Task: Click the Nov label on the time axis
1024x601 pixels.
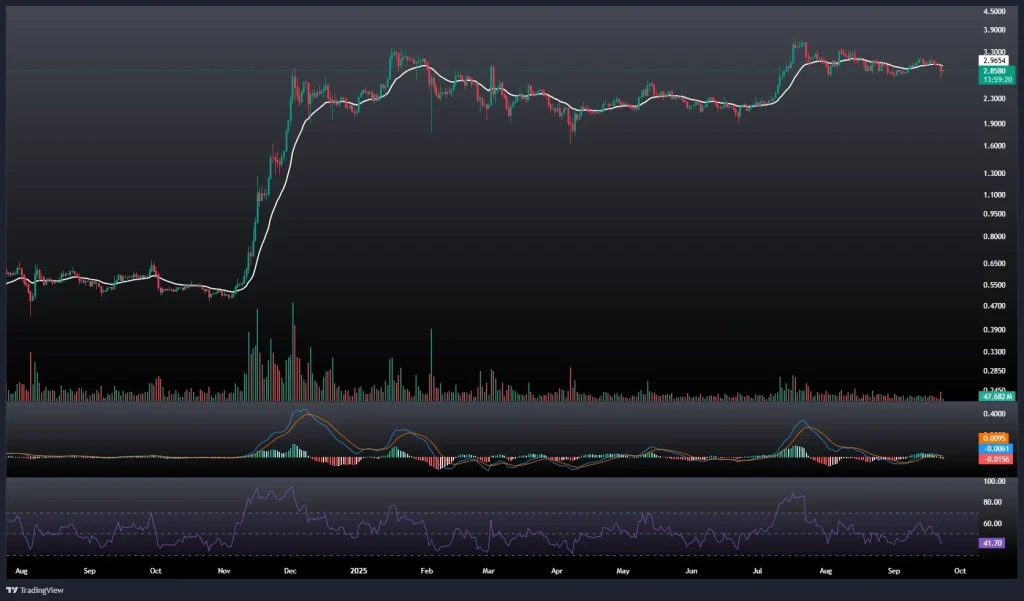Action: pos(223,570)
